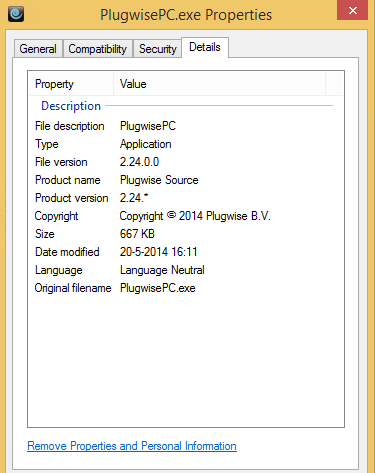Click the 667 KB size value
This screenshot has width=375, height=473.
point(137,234)
